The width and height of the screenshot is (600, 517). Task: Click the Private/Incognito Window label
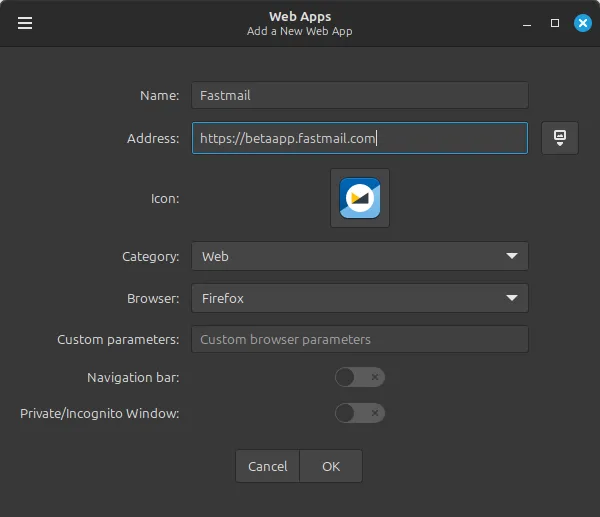pyautogui.click(x=99, y=414)
